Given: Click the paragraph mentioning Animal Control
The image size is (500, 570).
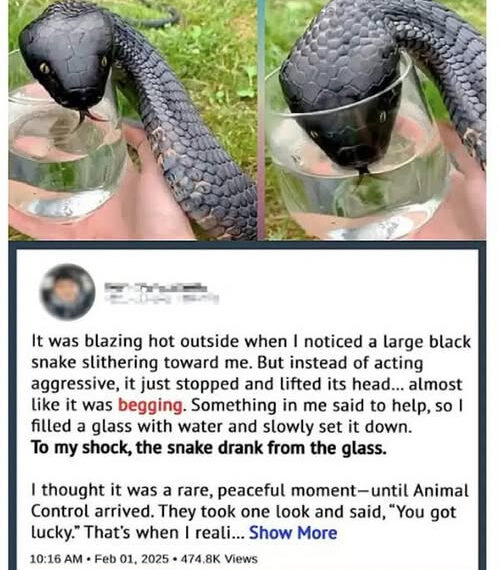Looking at the screenshot, I should point(250,511).
